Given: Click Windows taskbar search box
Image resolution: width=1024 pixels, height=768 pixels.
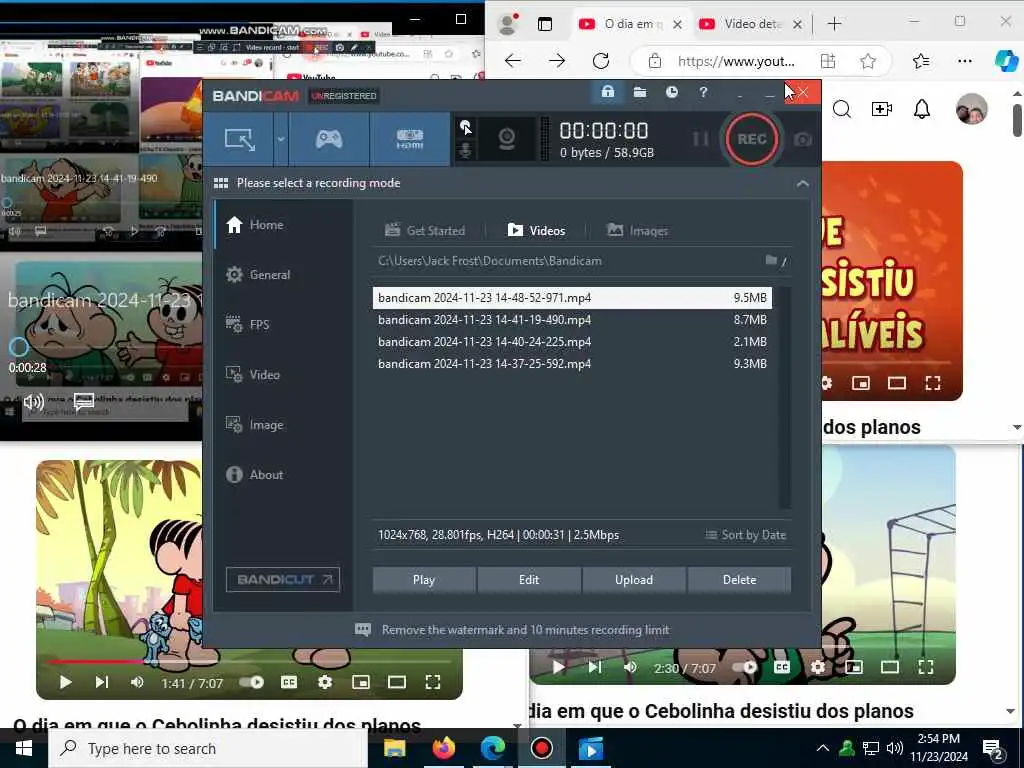Looking at the screenshot, I should [208, 748].
